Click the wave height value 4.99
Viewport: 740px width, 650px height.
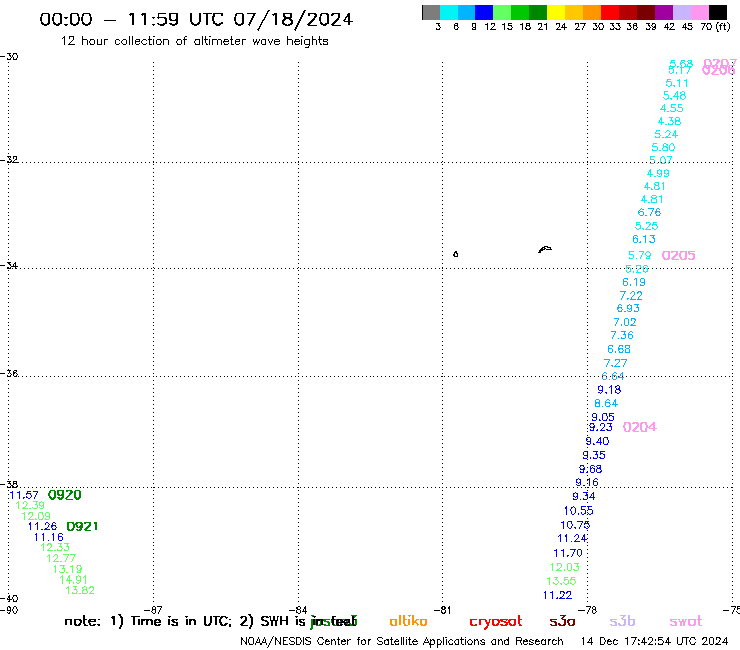(x=658, y=173)
